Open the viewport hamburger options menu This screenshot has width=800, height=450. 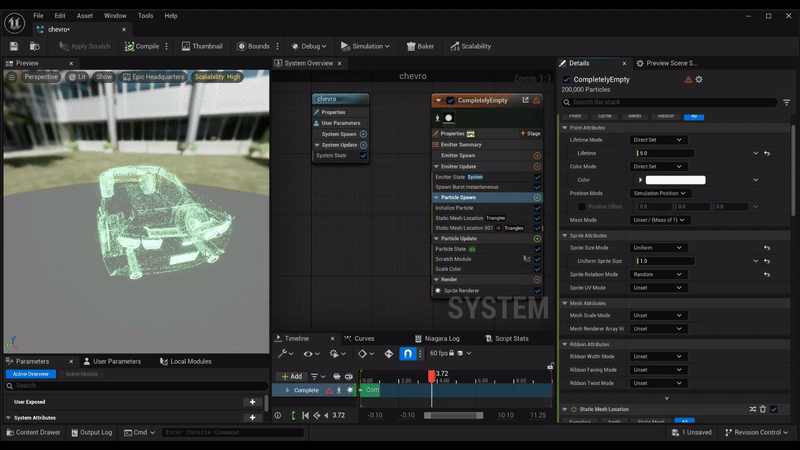(x=11, y=77)
